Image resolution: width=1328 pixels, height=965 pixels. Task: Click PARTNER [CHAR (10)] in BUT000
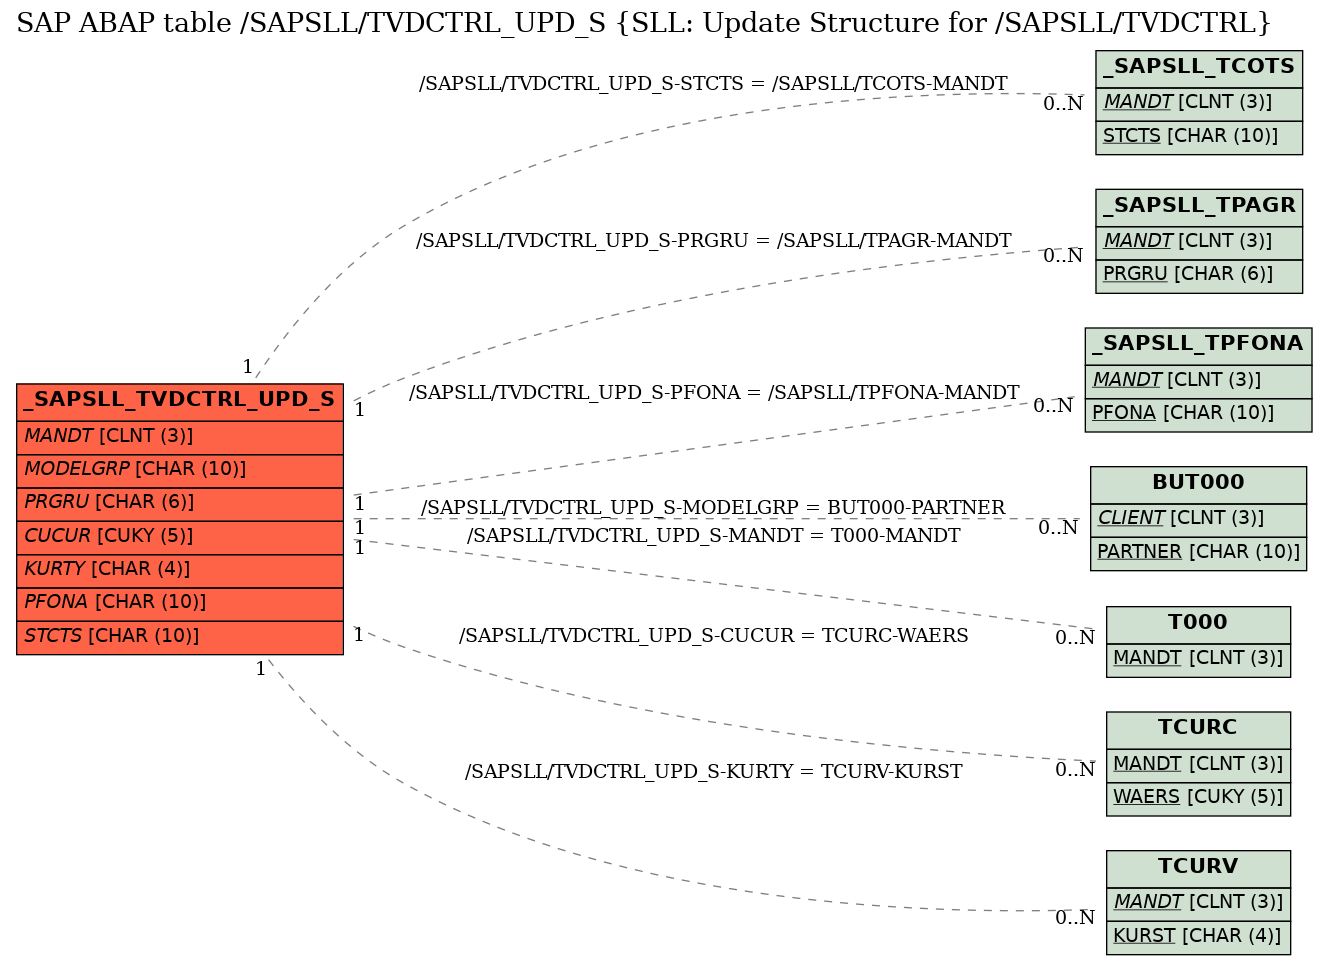(x=1198, y=552)
